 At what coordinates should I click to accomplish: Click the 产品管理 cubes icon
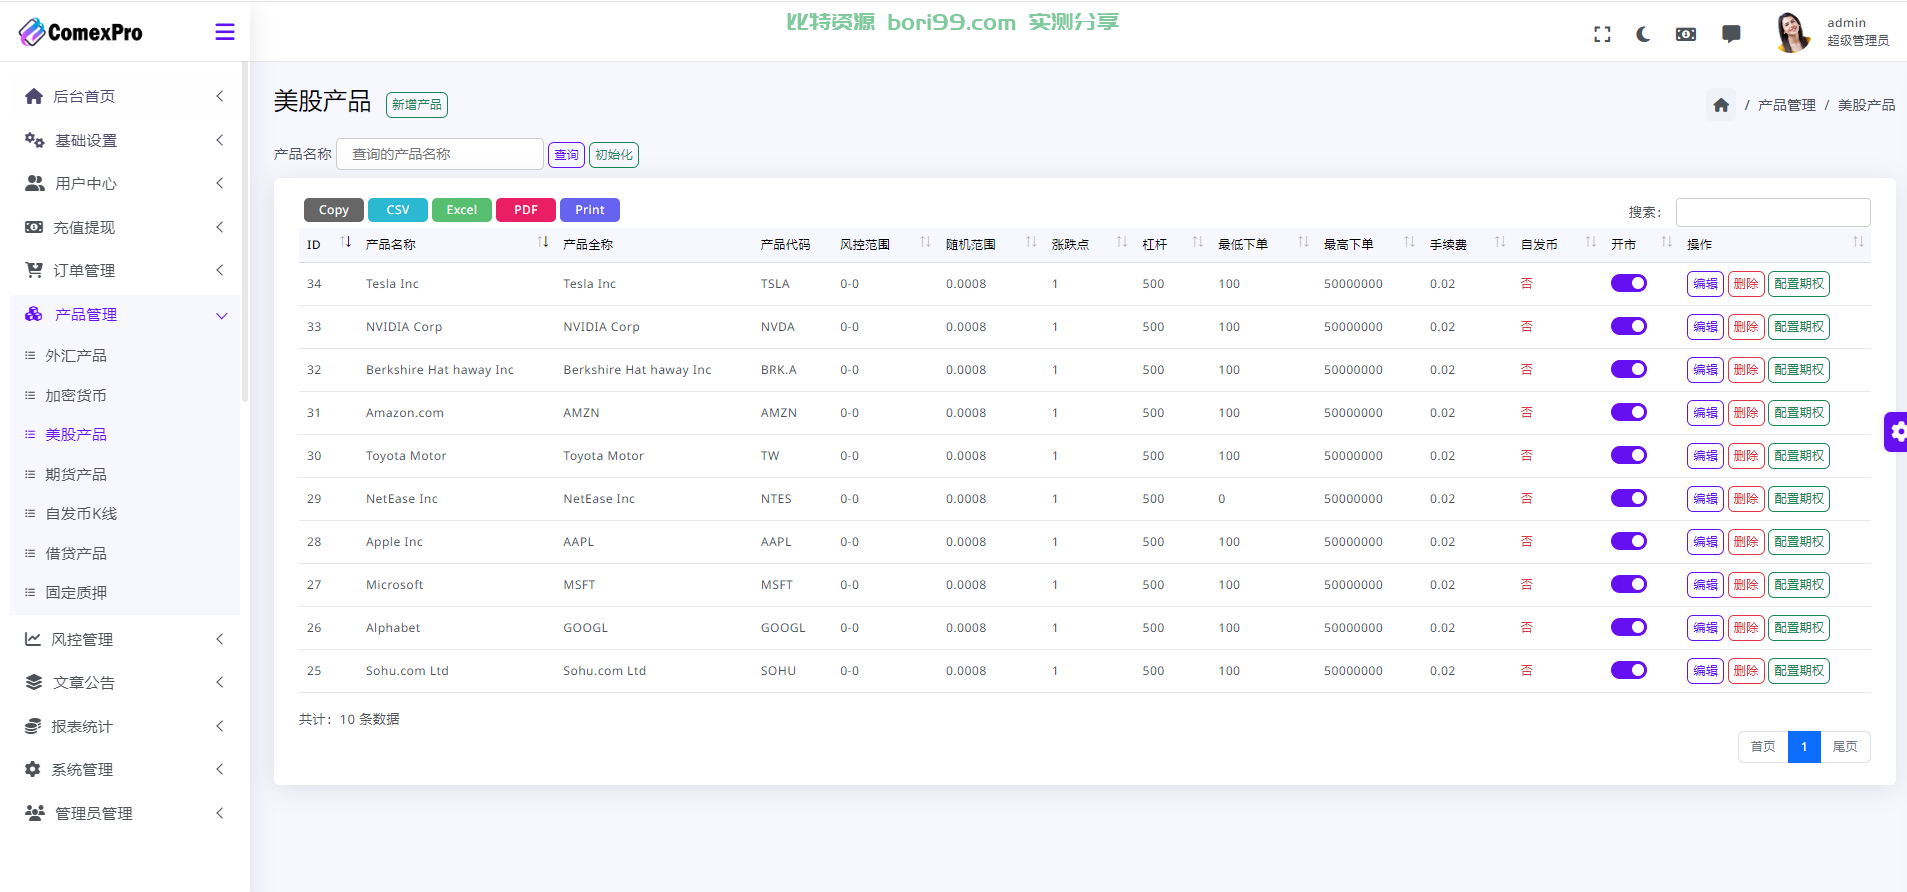[34, 314]
